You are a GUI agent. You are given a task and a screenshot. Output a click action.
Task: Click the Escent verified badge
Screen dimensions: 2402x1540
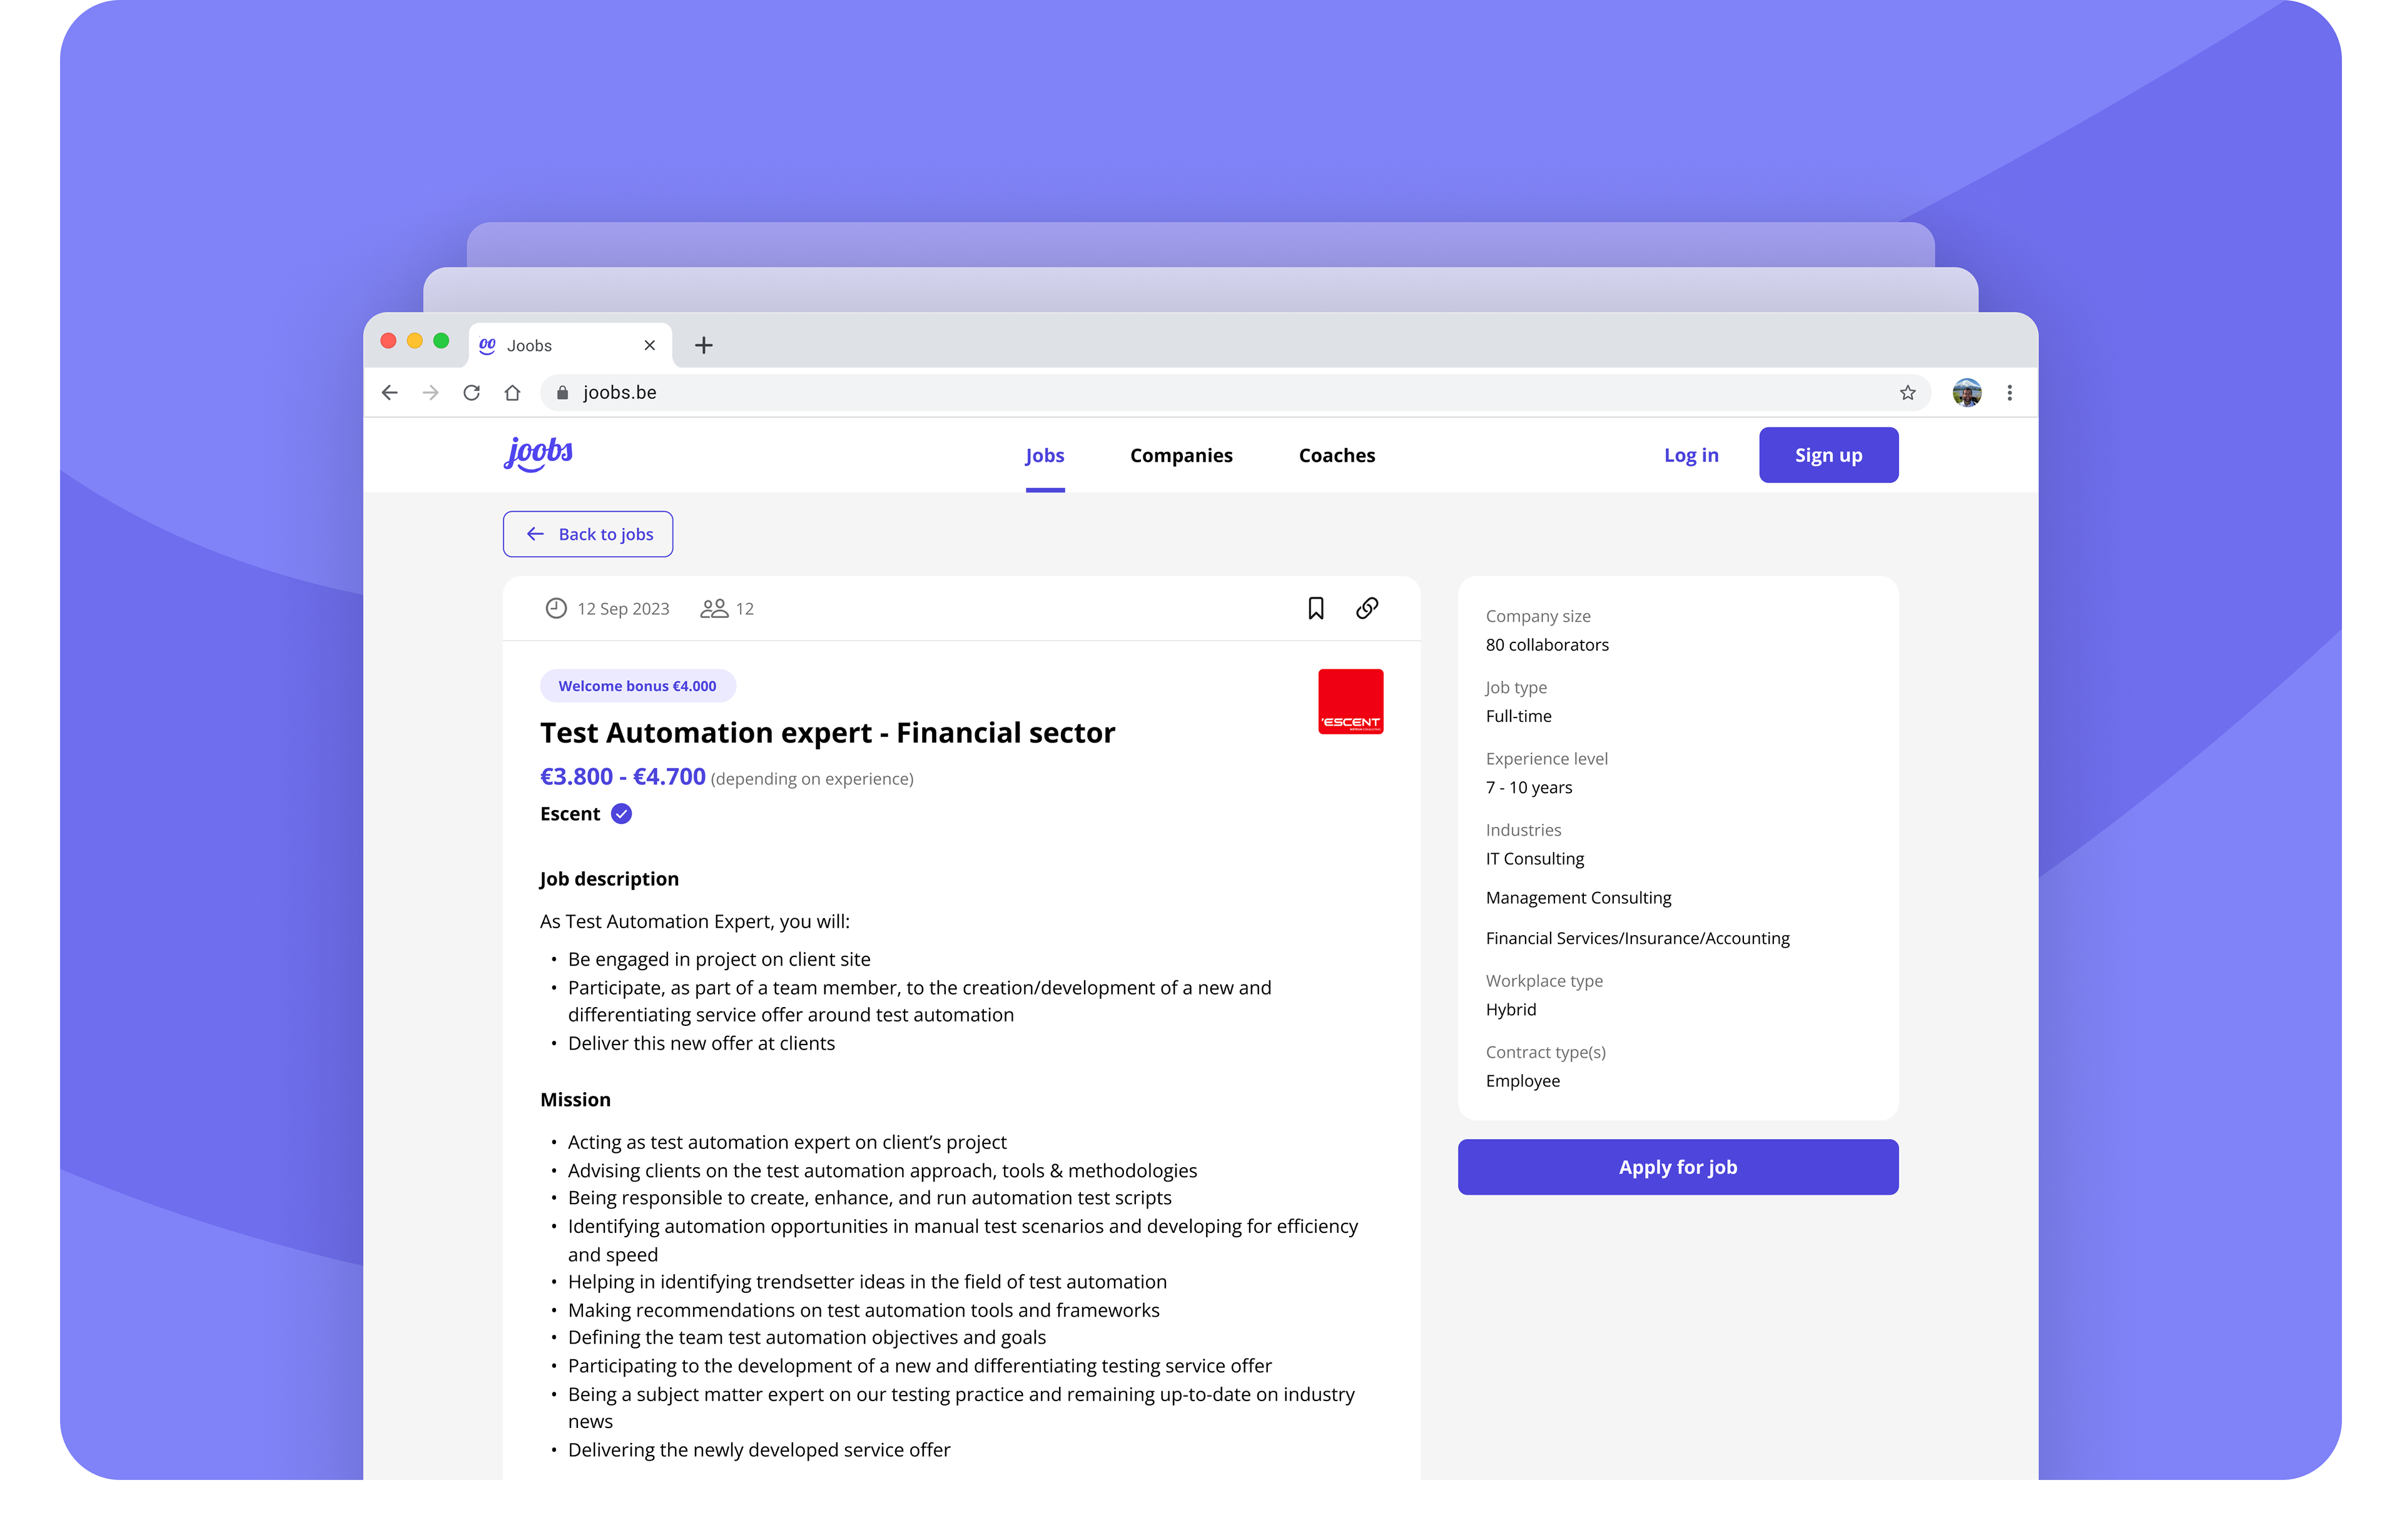(x=621, y=814)
